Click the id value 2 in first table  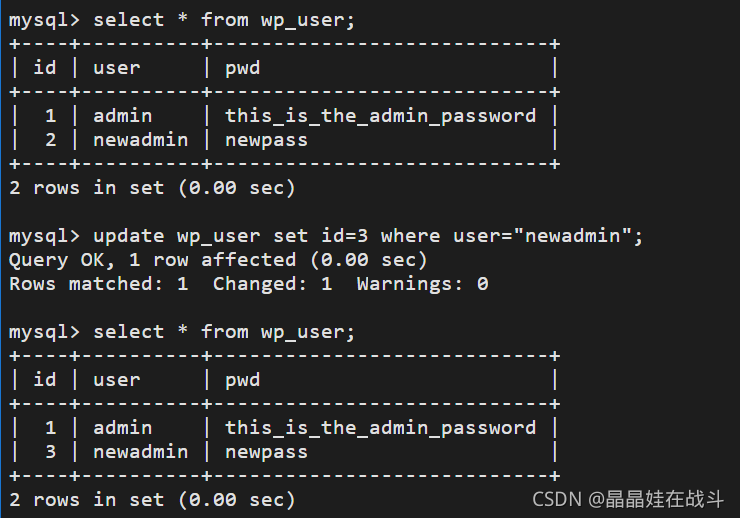click(x=50, y=140)
